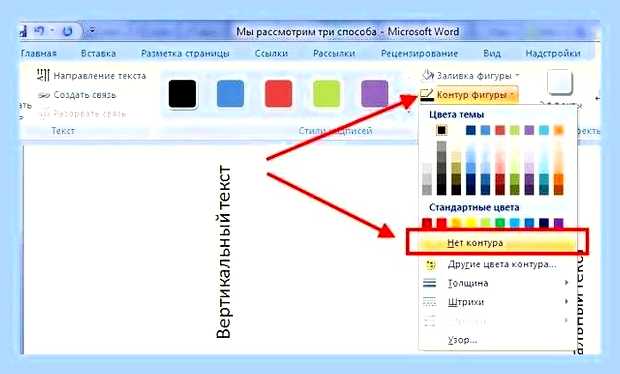Expand the Толщина submenu arrow
Image resolution: width=620 pixels, height=374 pixels.
[x=567, y=283]
